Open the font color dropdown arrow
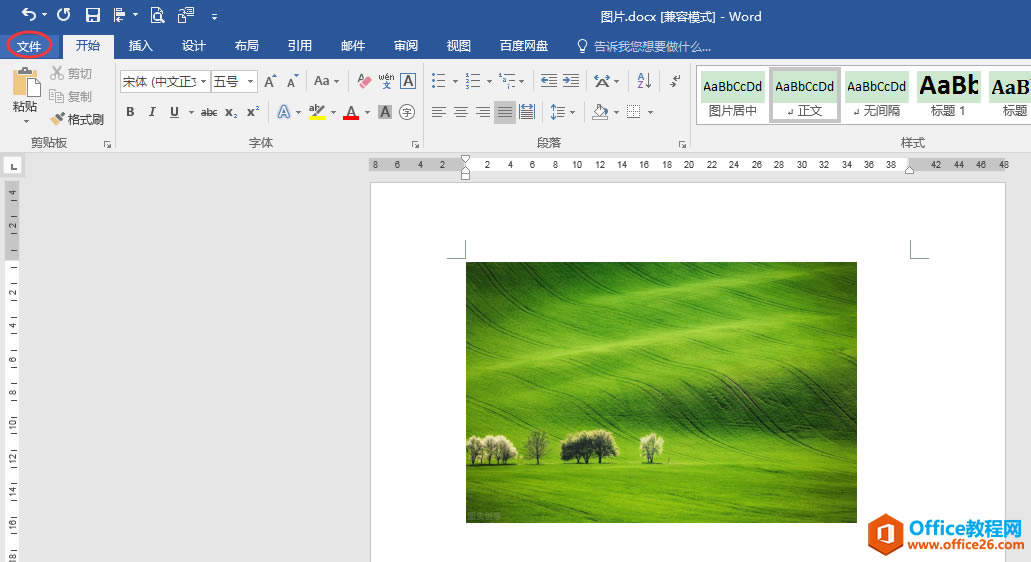This screenshot has height=562, width=1031. click(x=368, y=112)
